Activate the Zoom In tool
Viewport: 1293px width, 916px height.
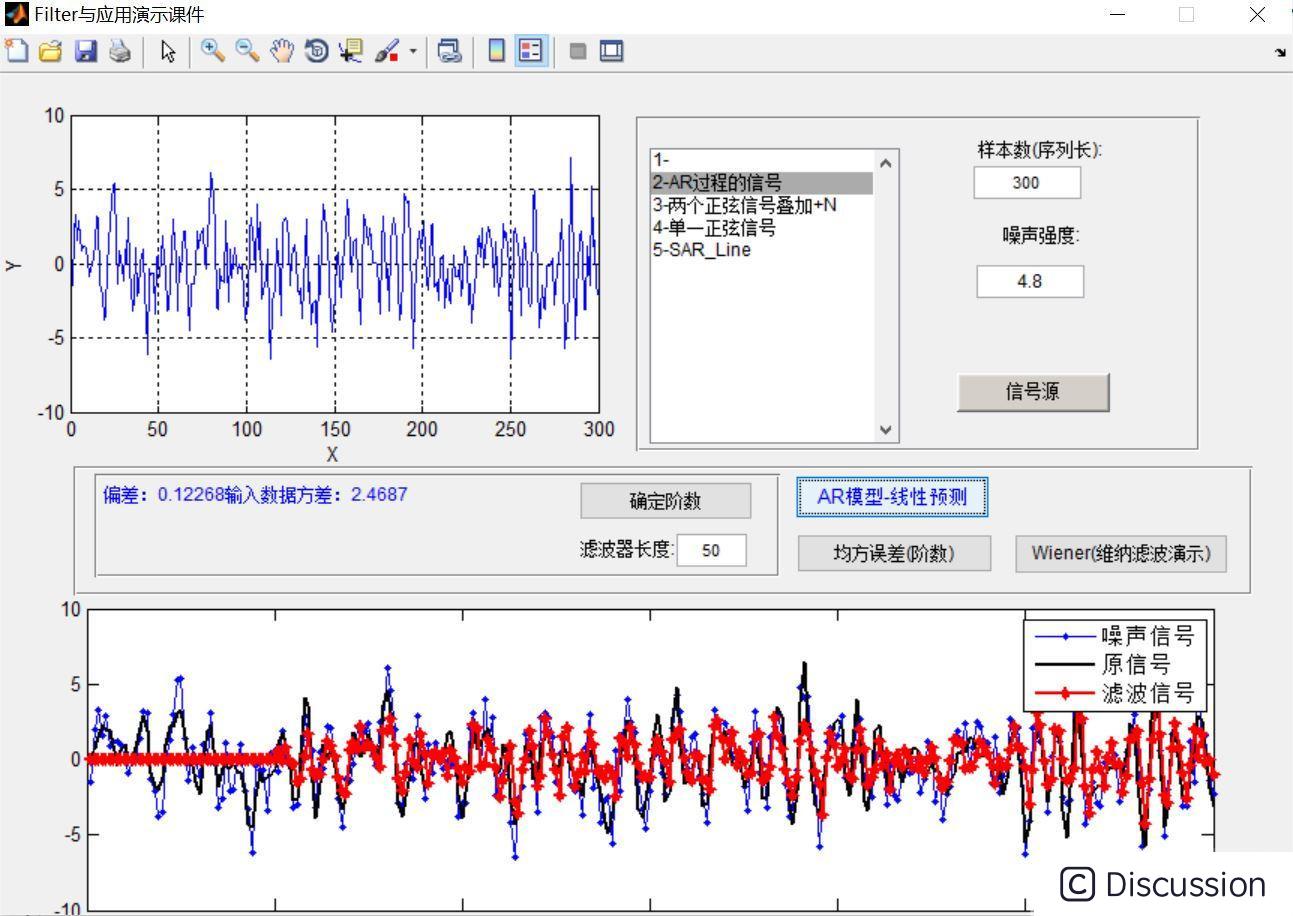click(213, 51)
